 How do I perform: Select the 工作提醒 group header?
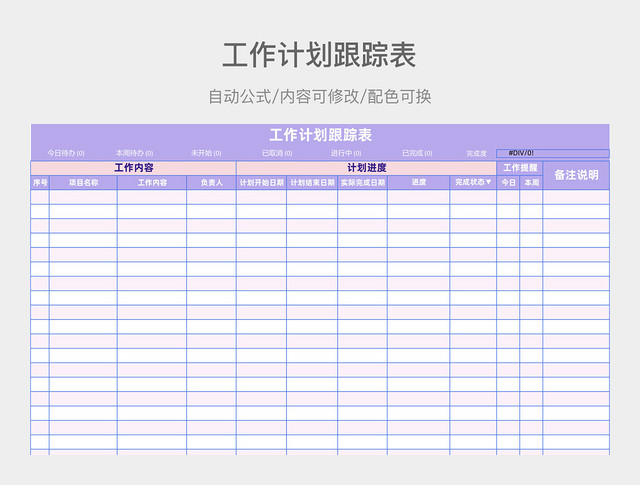point(520,168)
